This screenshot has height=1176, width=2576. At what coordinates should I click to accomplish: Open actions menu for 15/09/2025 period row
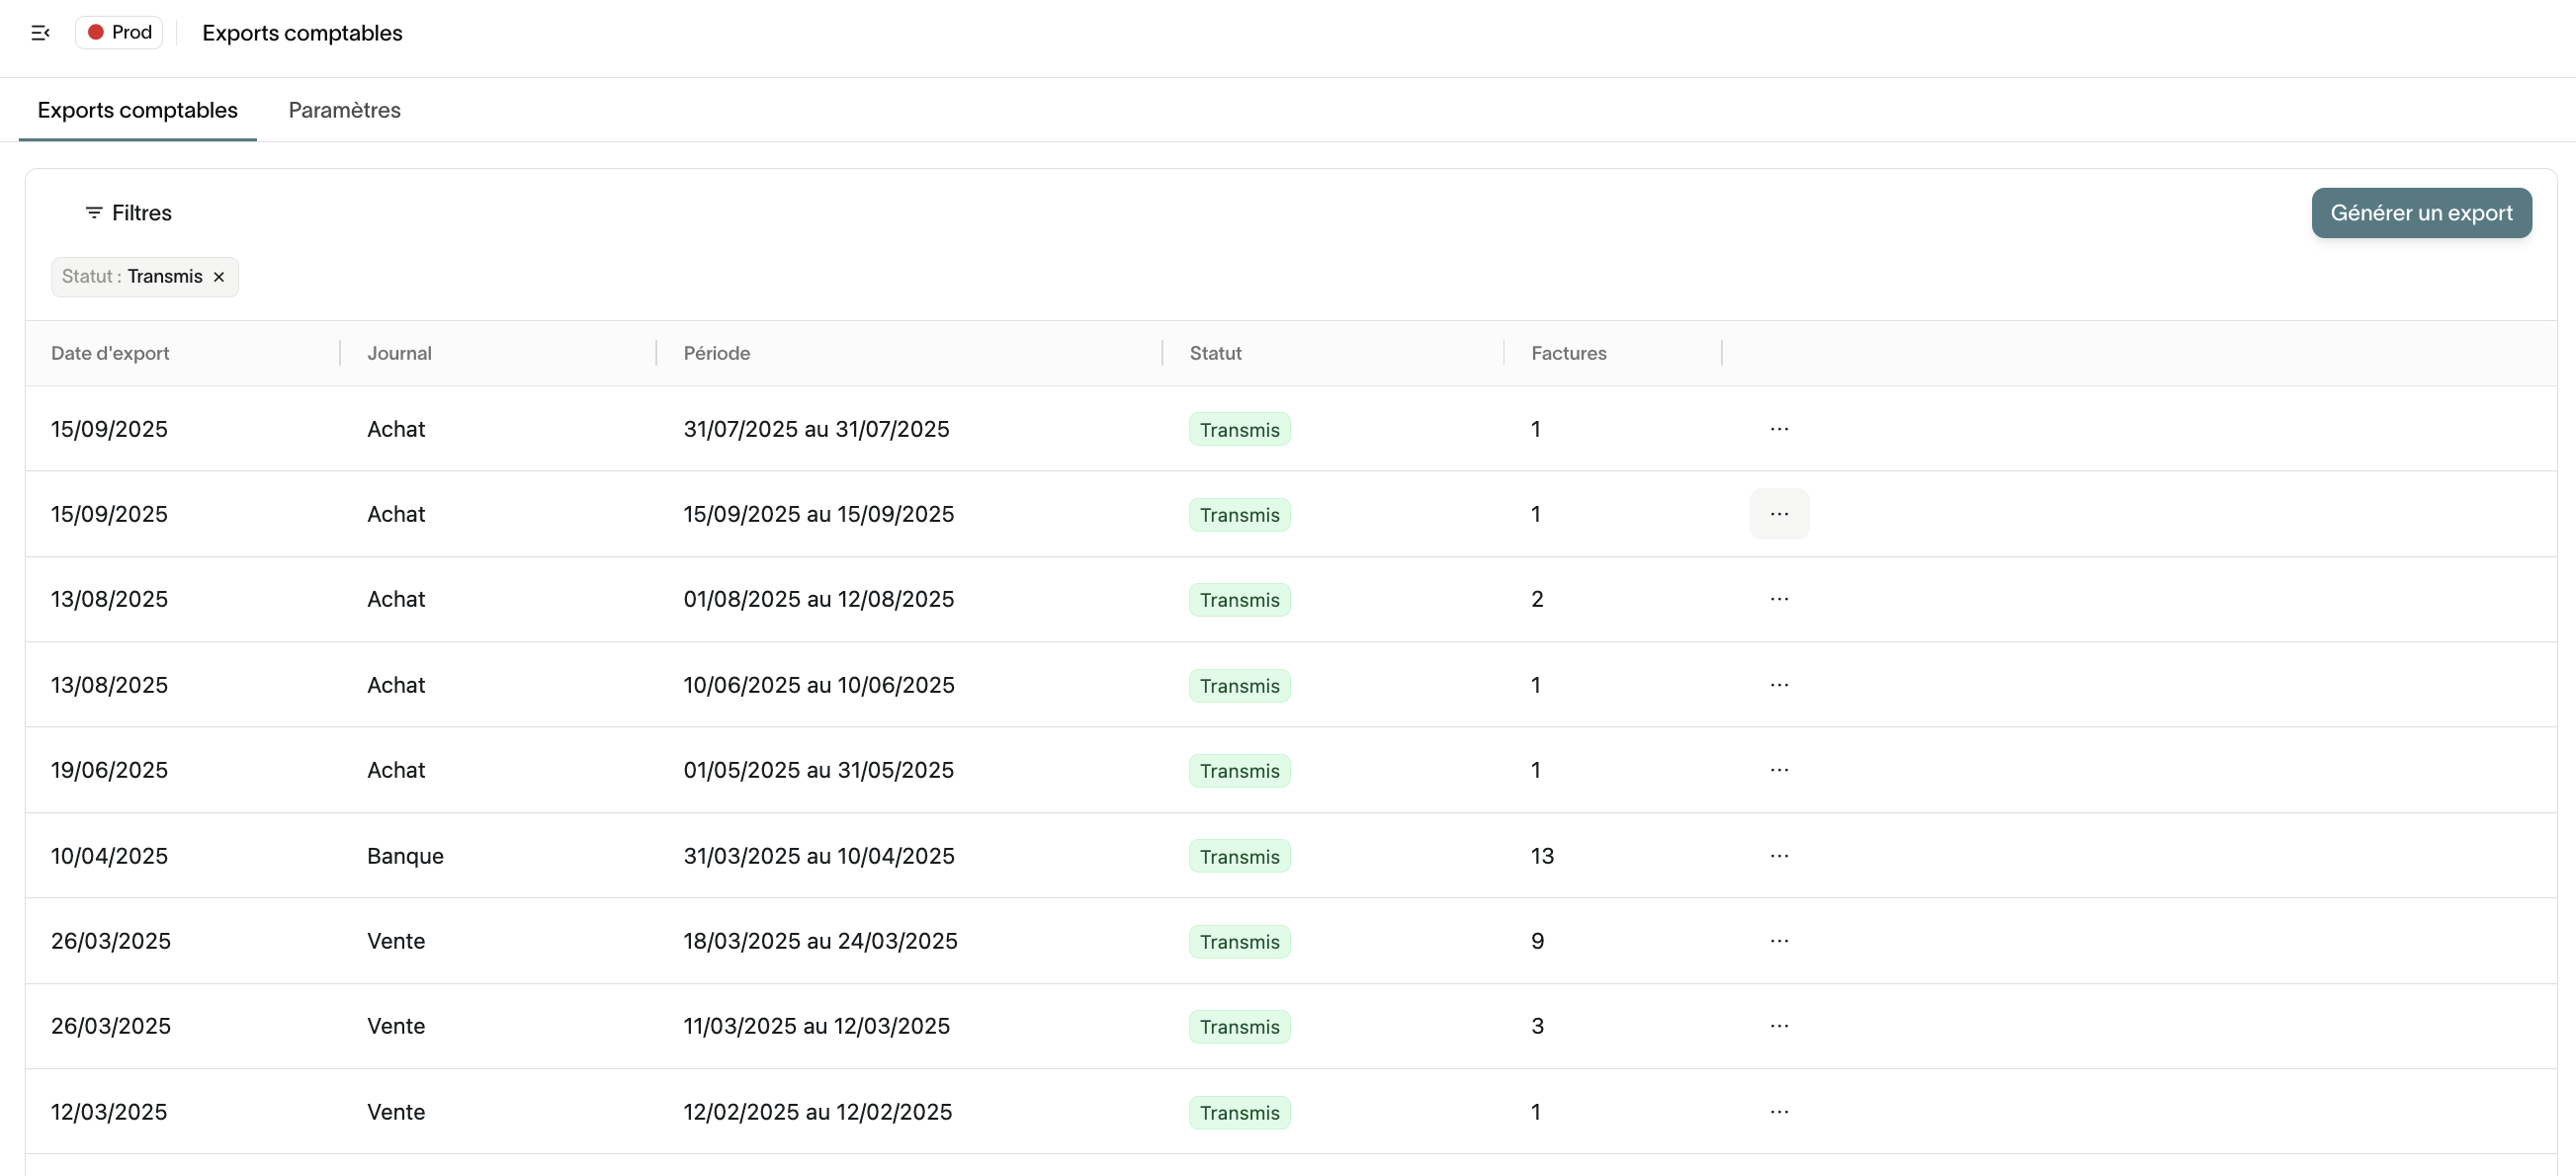click(1778, 514)
